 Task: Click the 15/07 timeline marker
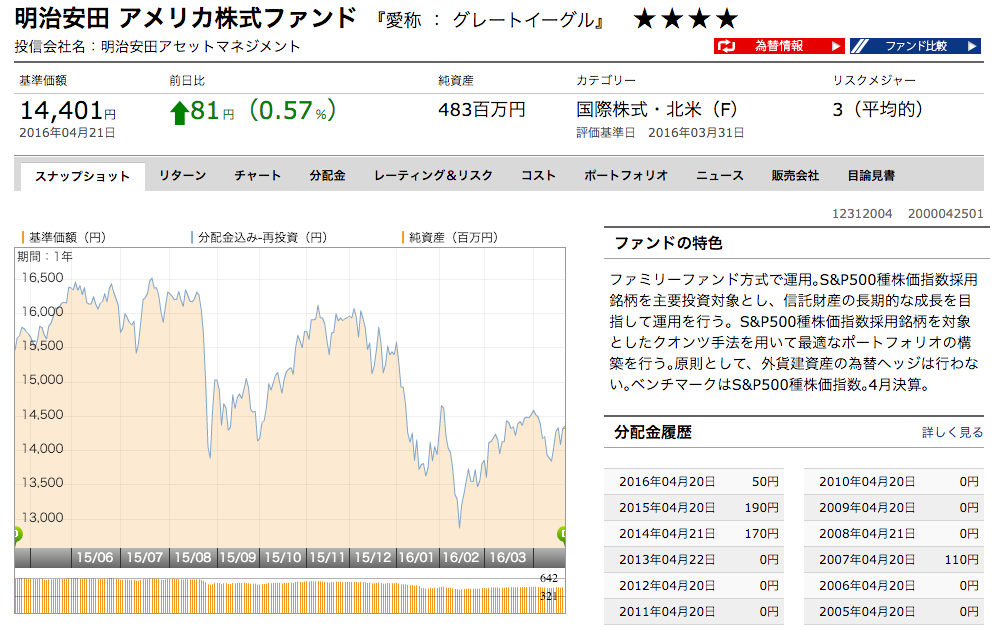click(x=144, y=558)
